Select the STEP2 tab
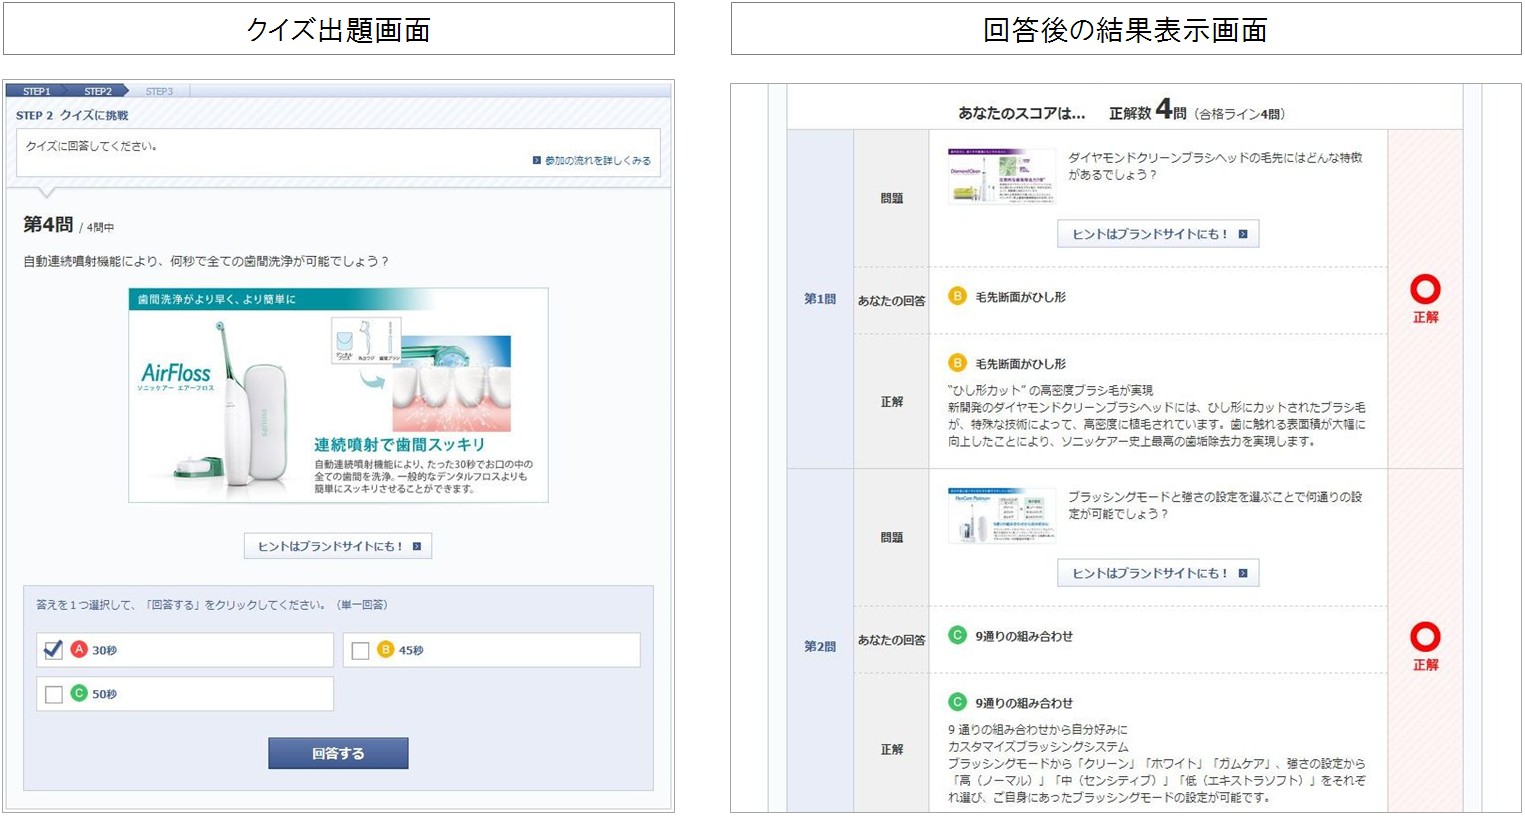 (98, 91)
